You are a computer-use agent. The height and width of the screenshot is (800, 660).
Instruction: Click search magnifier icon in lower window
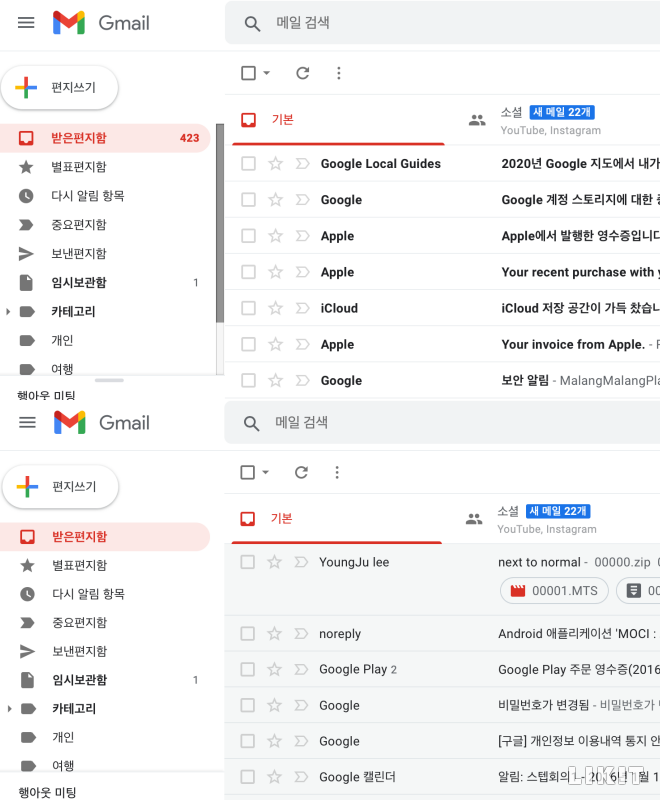[251, 423]
